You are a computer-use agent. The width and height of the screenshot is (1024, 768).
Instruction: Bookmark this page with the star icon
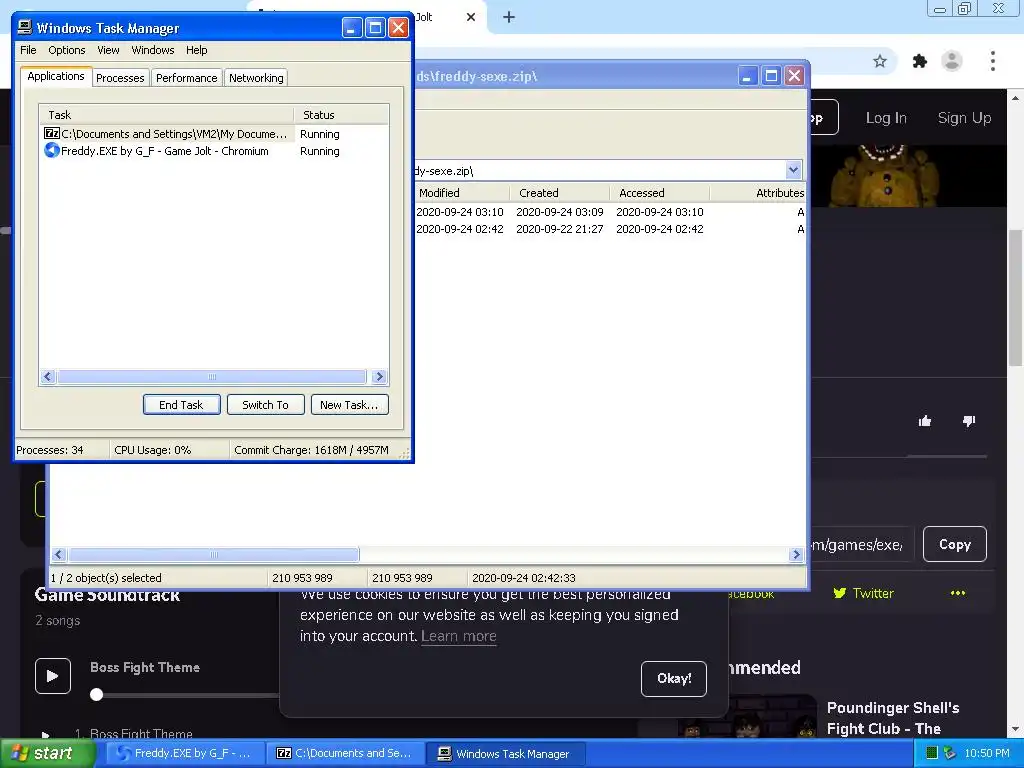click(880, 61)
